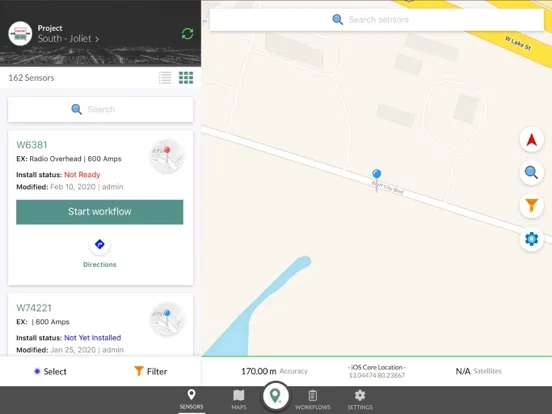The width and height of the screenshot is (552, 414).
Task: Go to the Workflows tab
Action: 313,400
